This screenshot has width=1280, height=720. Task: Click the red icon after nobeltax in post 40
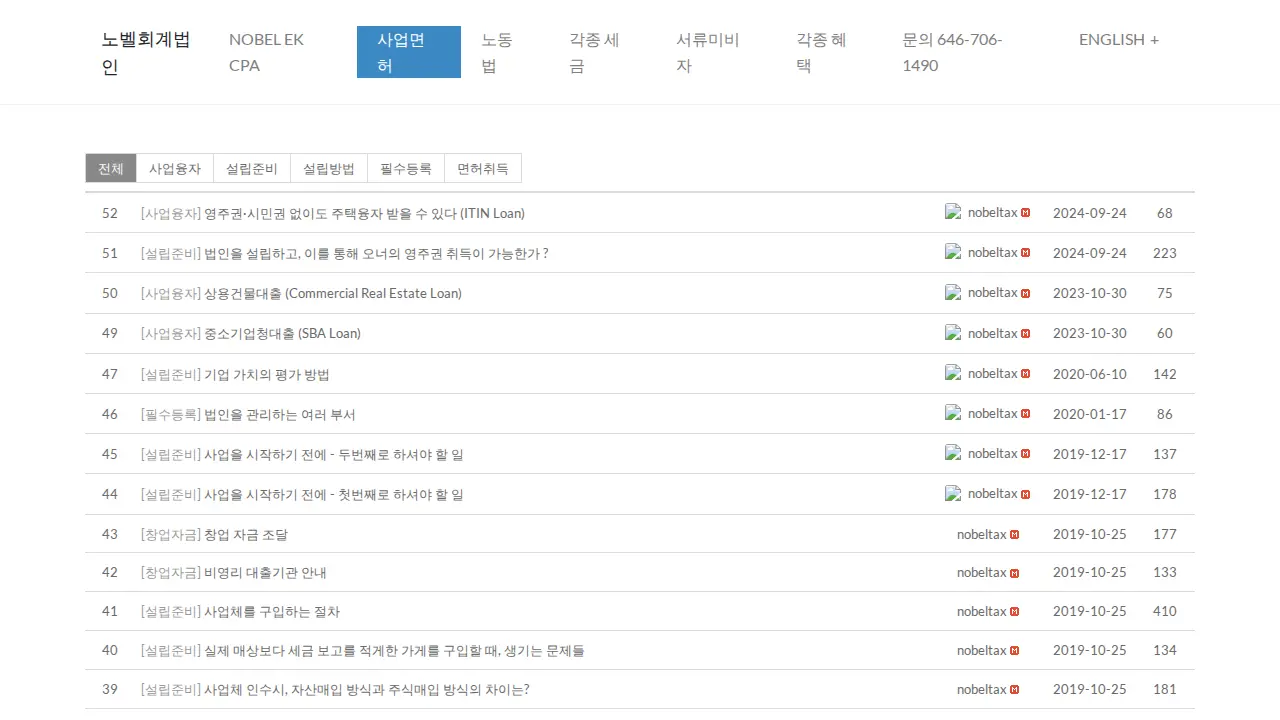click(1015, 651)
